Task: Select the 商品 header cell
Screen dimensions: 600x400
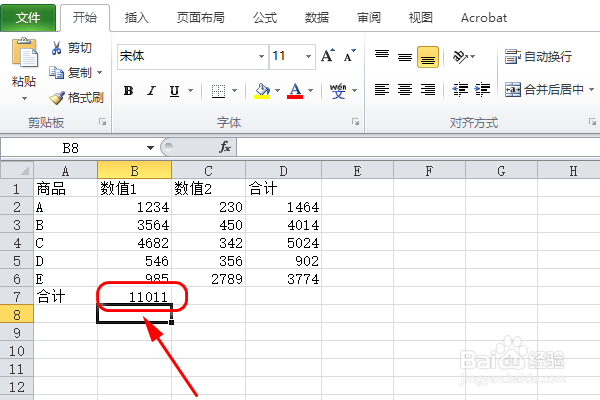Action: [x=65, y=189]
